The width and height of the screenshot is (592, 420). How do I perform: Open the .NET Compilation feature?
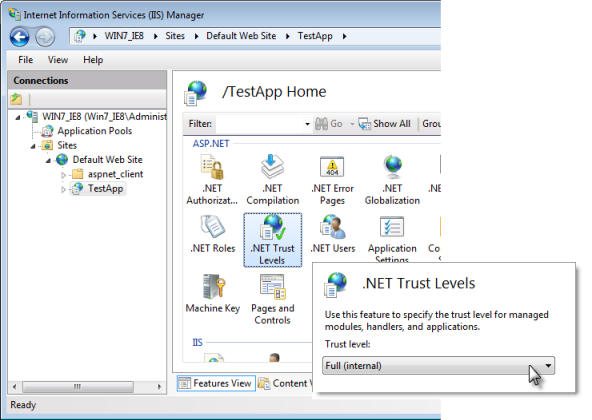tap(273, 180)
